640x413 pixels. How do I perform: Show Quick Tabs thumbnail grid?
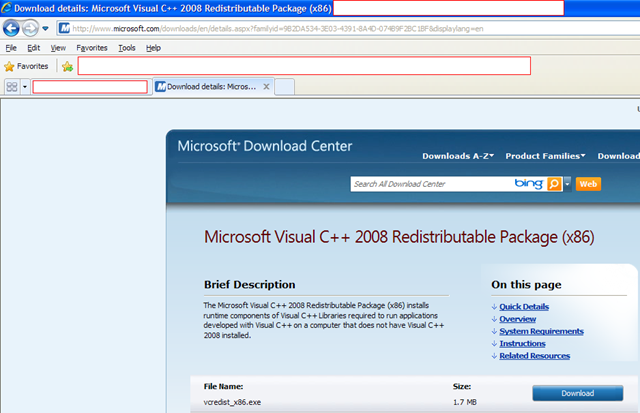coord(12,87)
